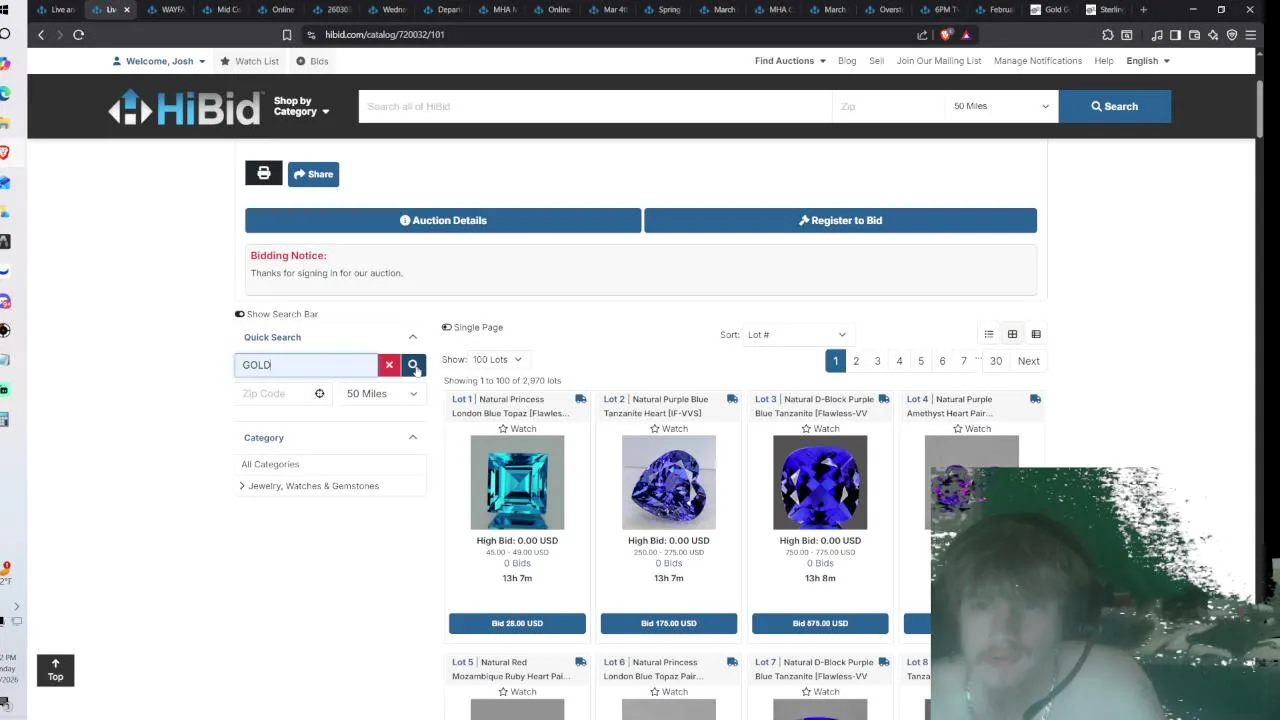The image size is (1280, 720).
Task: Open the Brave Shields lion icon
Action: (x=945, y=35)
